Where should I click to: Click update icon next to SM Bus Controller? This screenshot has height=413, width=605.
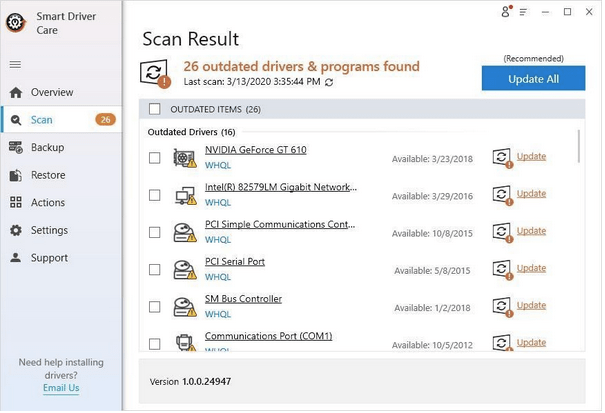502,306
